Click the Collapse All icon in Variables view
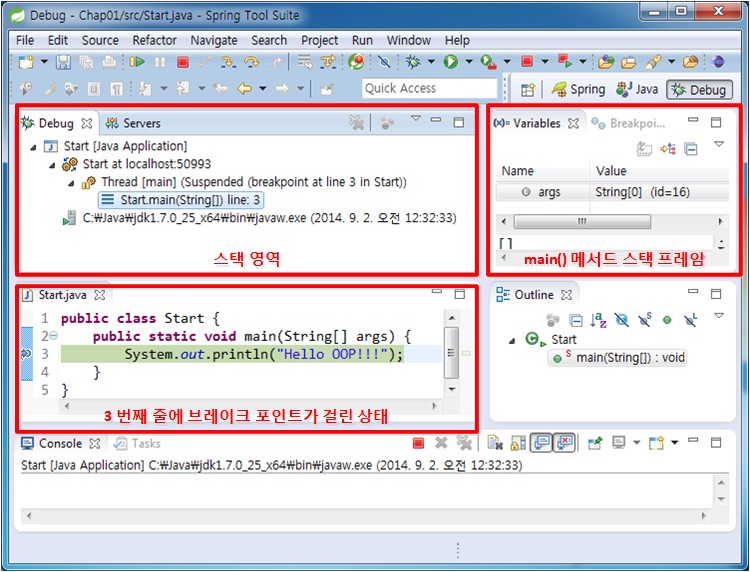This screenshot has height=572, width=750. (x=691, y=148)
